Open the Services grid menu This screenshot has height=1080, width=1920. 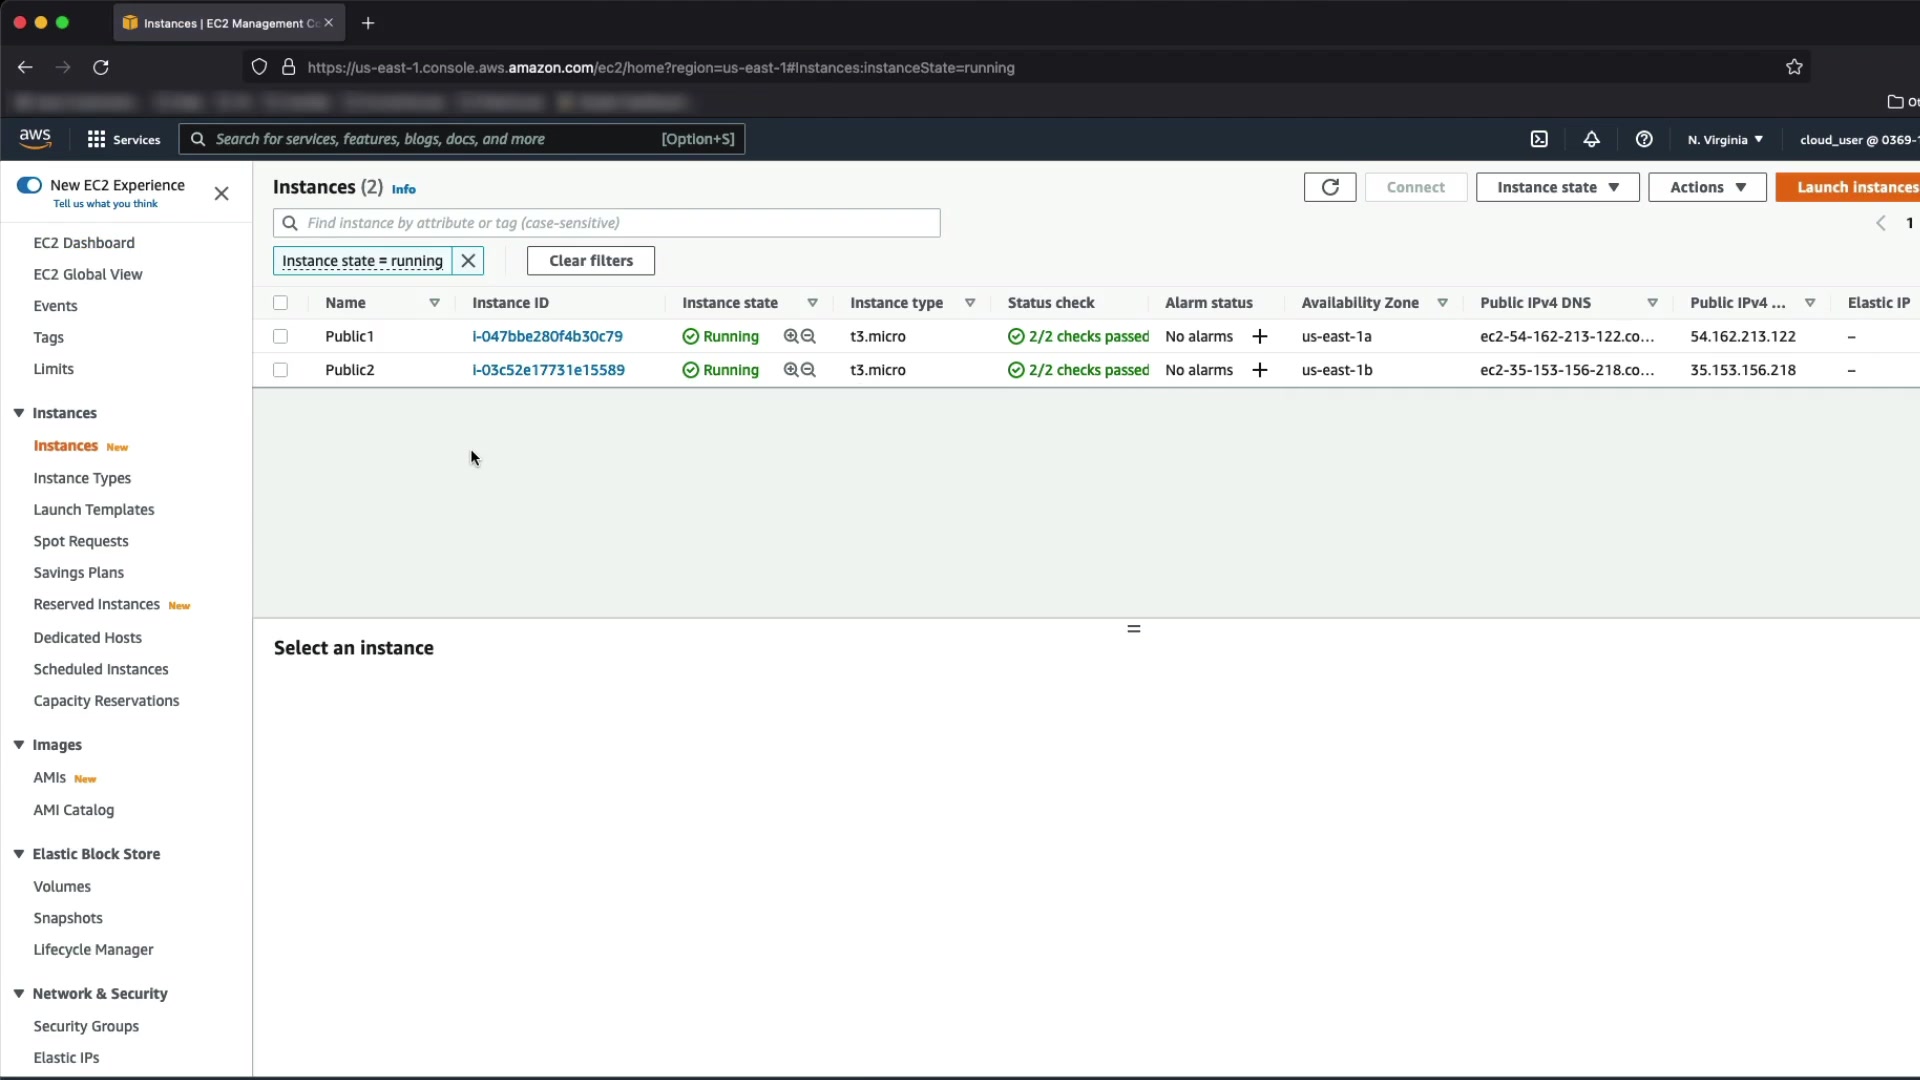pos(123,139)
